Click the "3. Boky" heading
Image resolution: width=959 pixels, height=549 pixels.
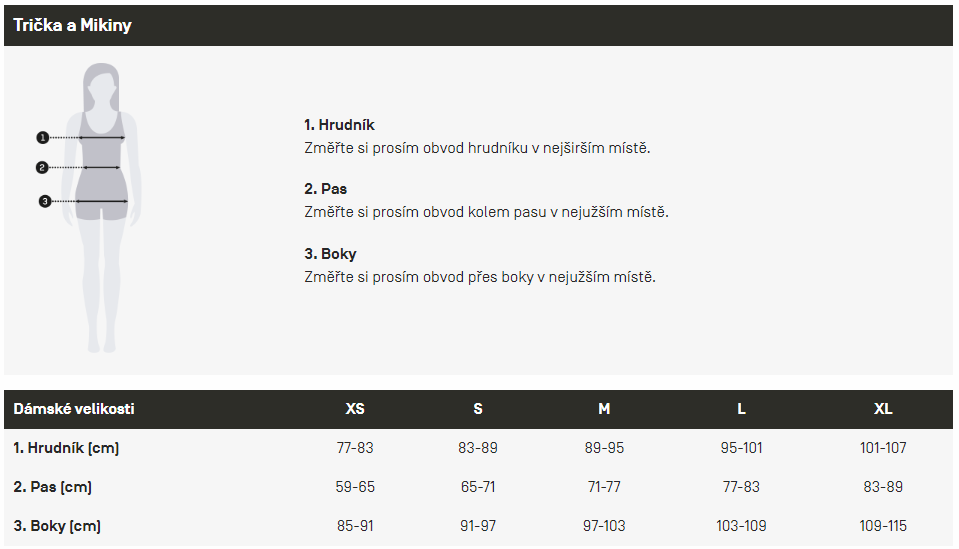(330, 254)
